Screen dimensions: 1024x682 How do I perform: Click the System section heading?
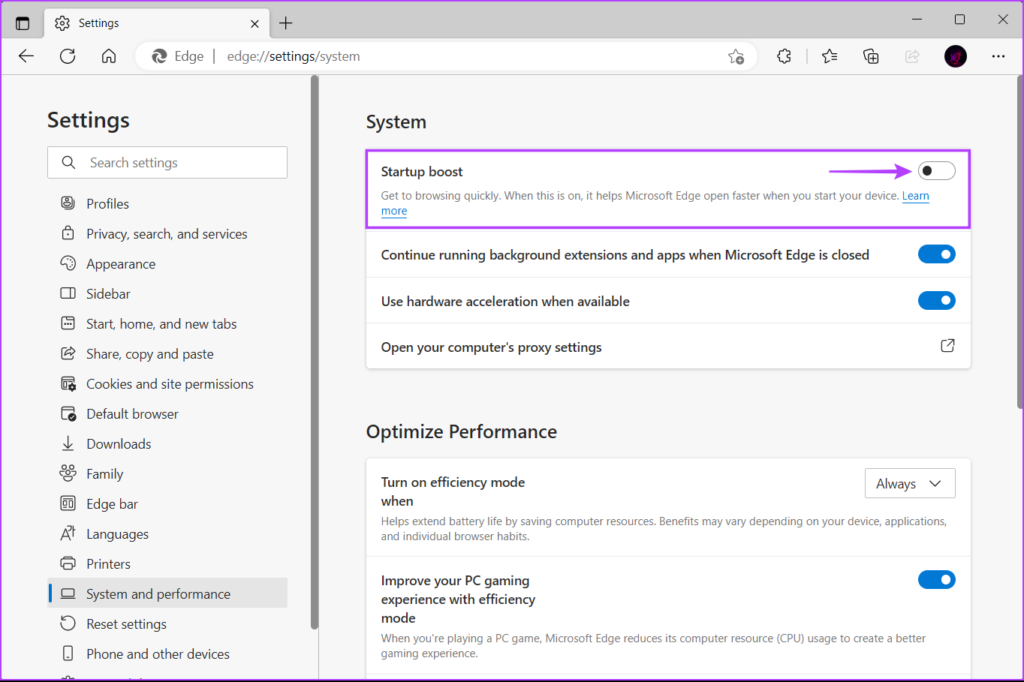pos(396,122)
